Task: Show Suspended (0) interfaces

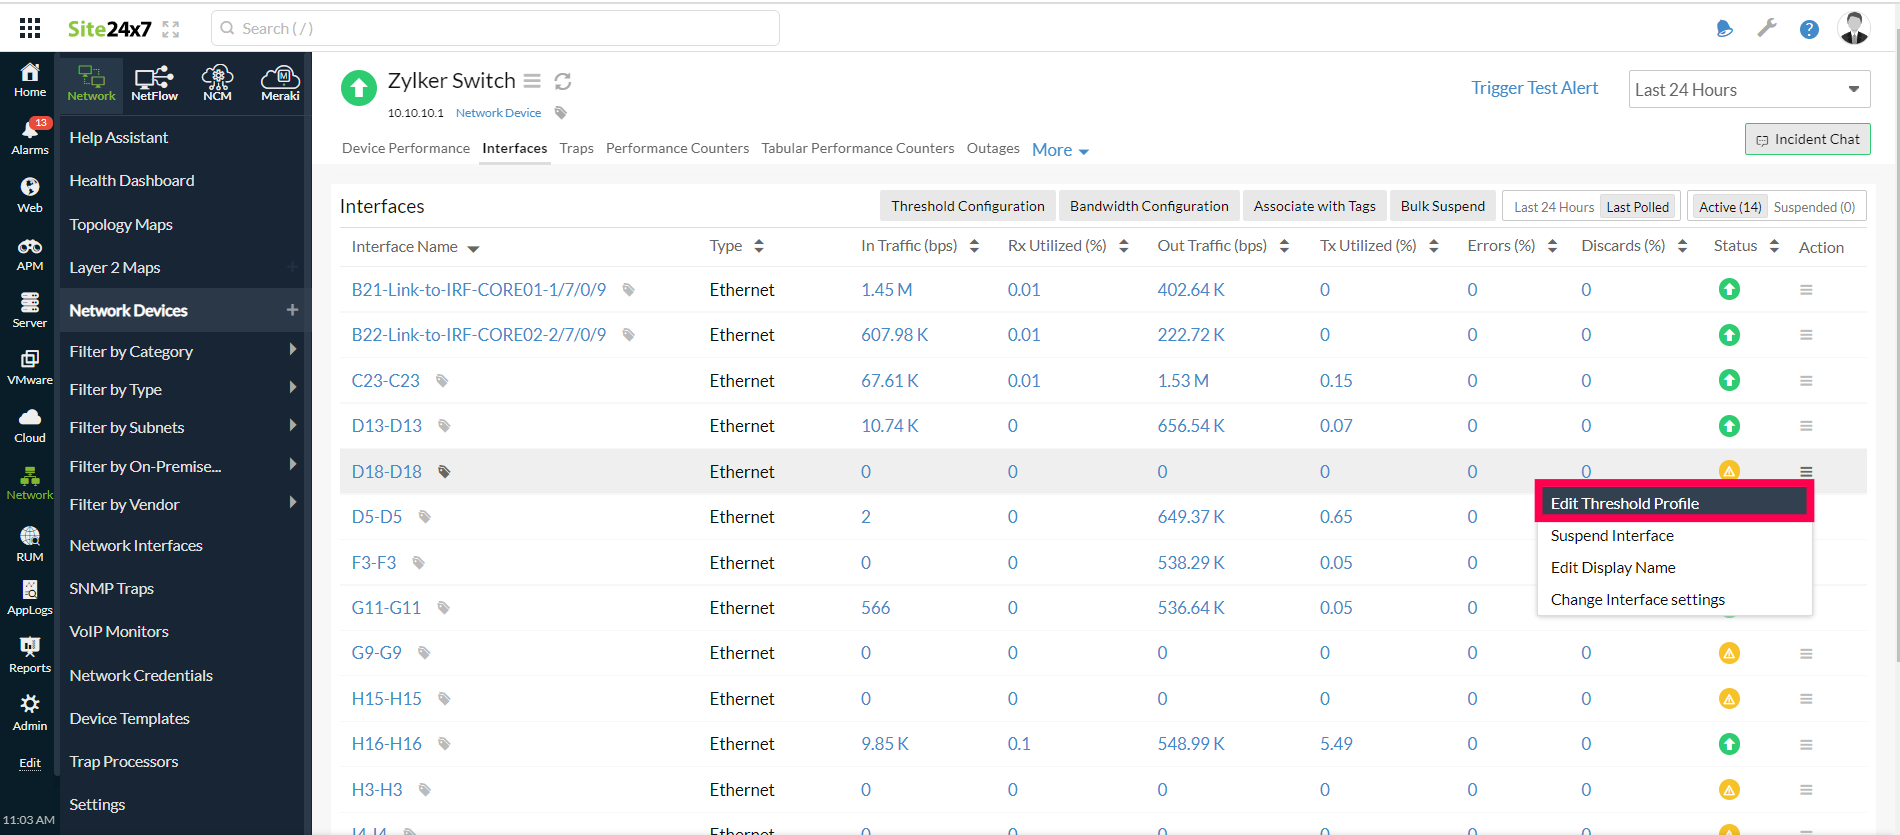Action: point(1814,207)
